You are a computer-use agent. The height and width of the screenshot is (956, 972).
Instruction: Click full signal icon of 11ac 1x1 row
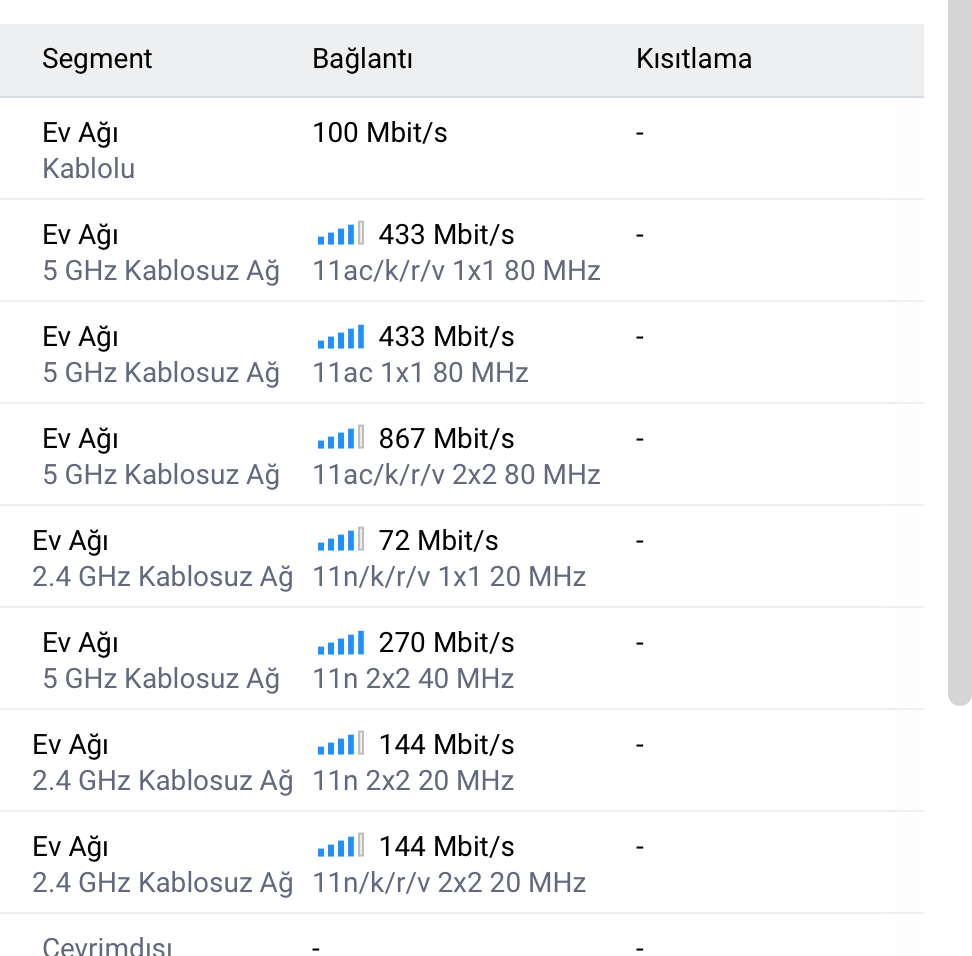pos(340,336)
